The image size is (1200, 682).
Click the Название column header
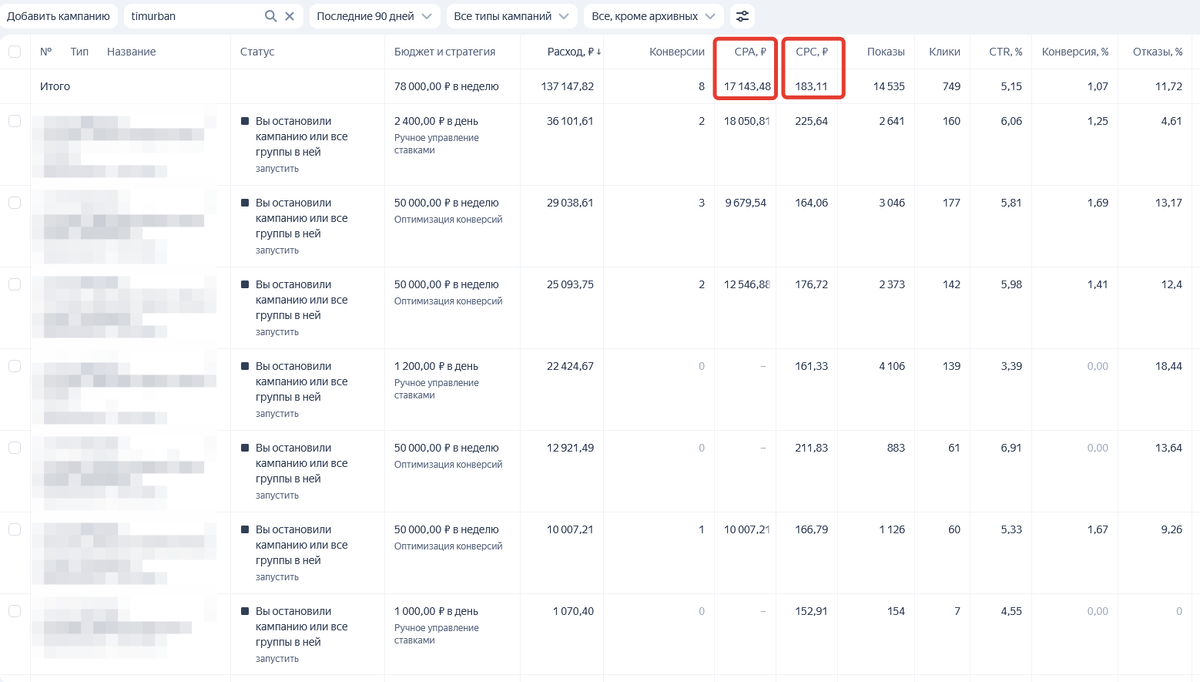(x=131, y=52)
